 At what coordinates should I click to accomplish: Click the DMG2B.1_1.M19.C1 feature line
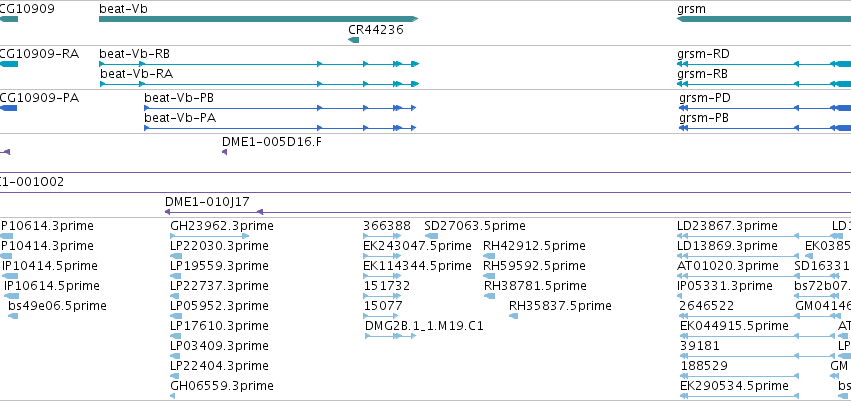tap(391, 336)
